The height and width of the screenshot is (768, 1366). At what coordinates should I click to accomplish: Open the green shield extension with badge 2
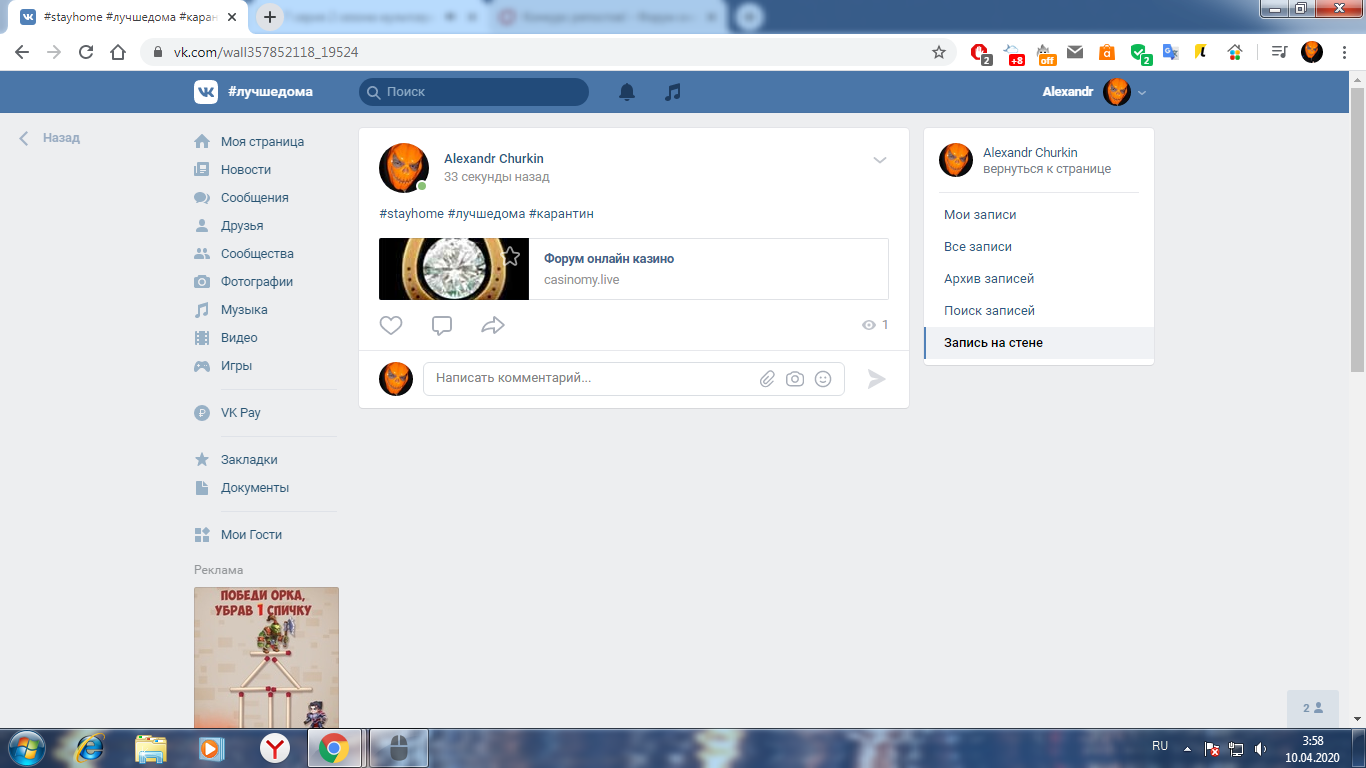point(1140,53)
